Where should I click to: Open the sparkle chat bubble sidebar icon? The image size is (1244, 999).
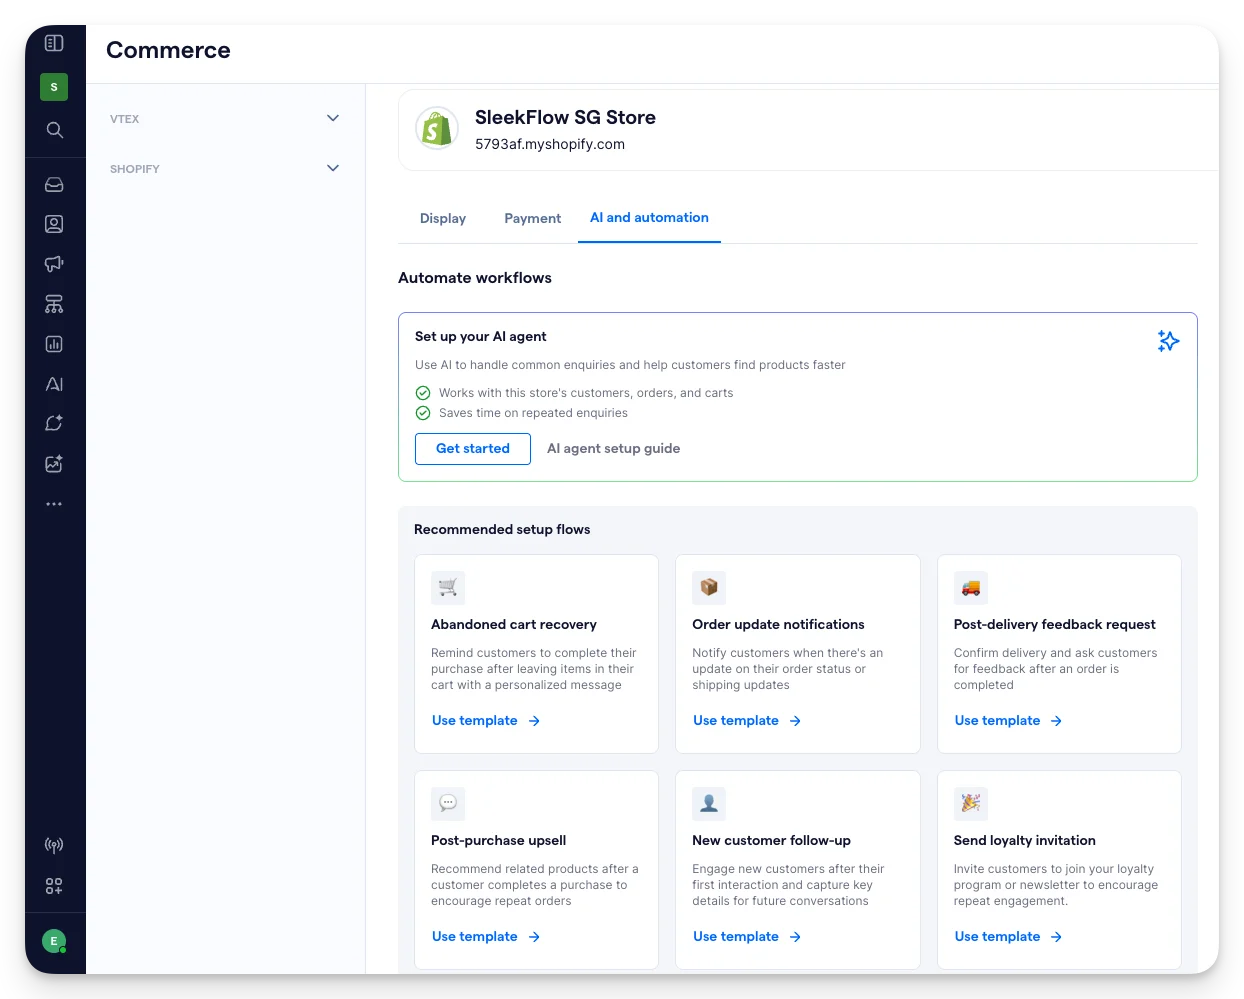54,424
